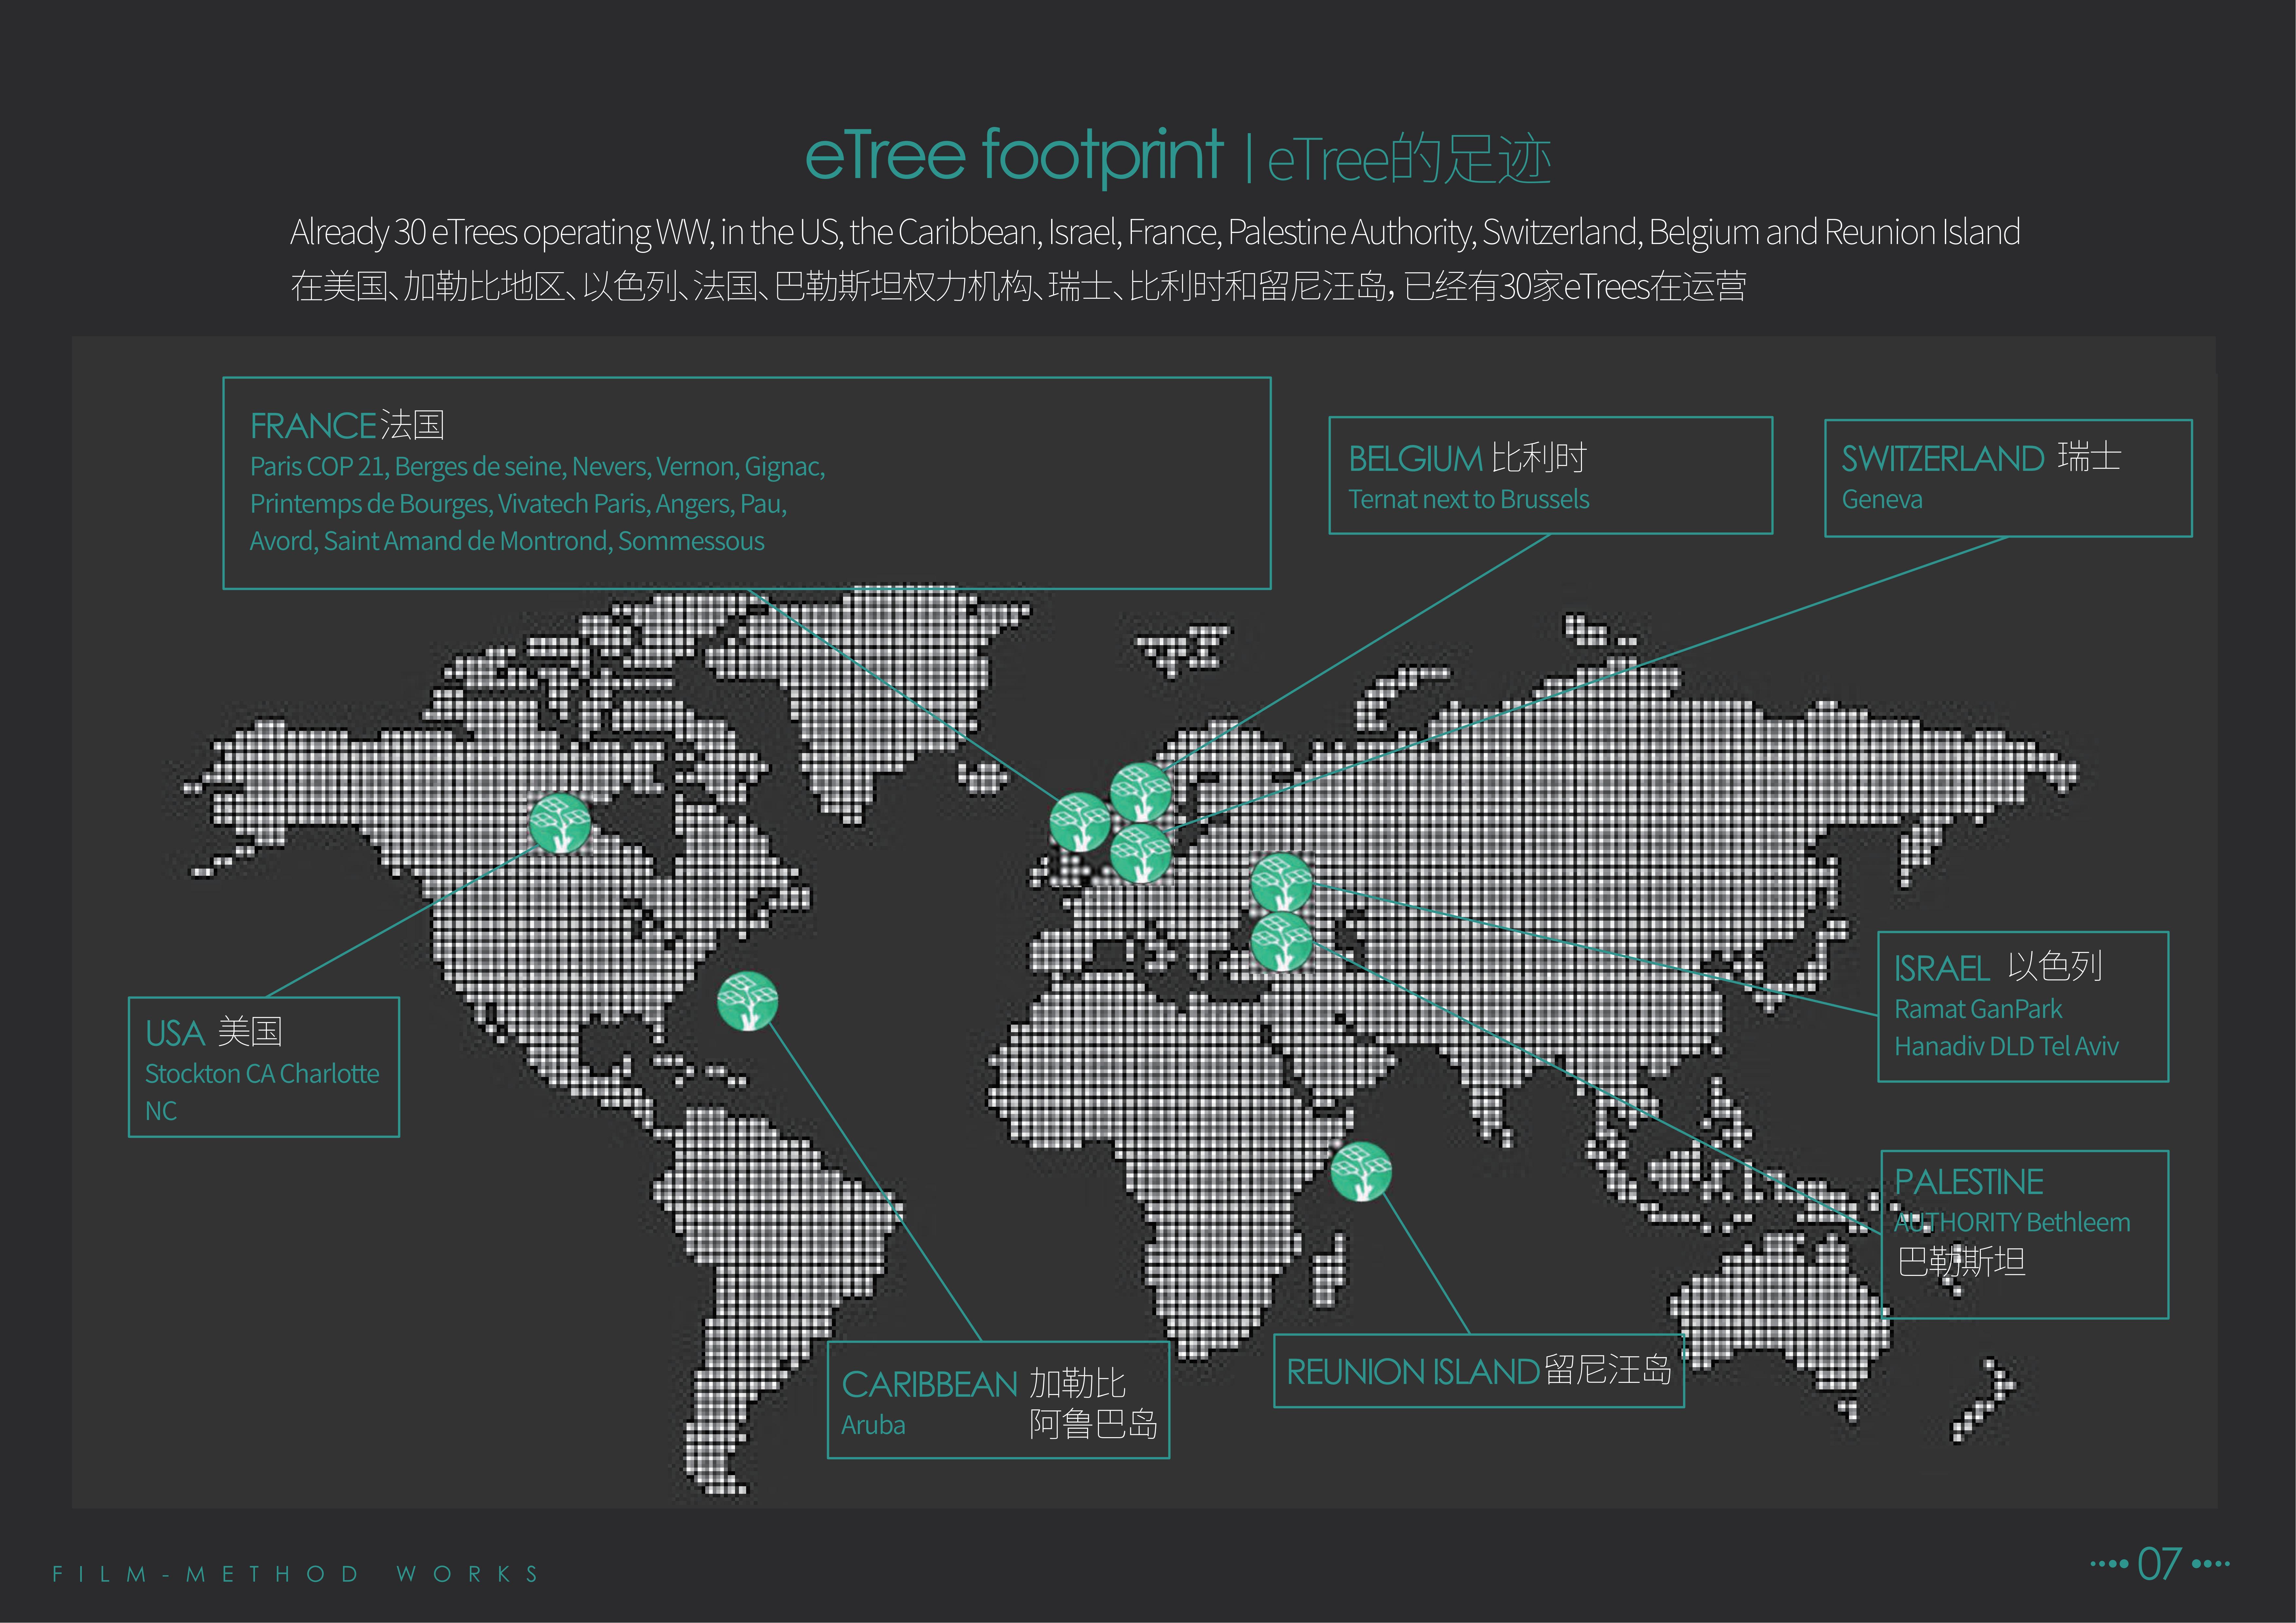Click the 'FILM-METHOD WORKS' footer text
Image resolution: width=2296 pixels, height=1623 pixels.
point(296,1574)
